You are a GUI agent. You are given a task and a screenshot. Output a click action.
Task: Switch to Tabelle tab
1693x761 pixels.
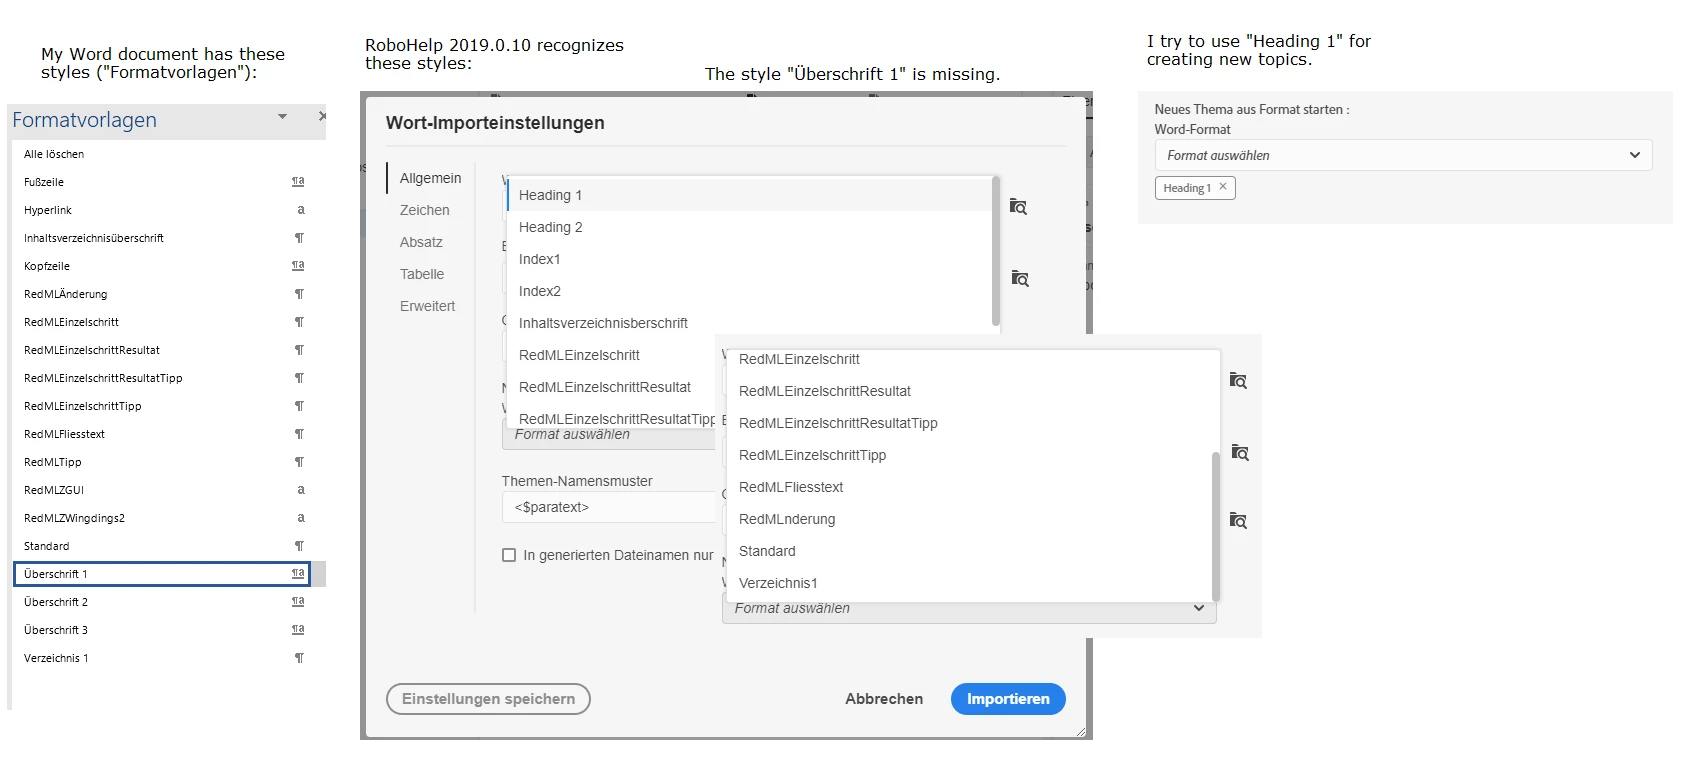[422, 274]
